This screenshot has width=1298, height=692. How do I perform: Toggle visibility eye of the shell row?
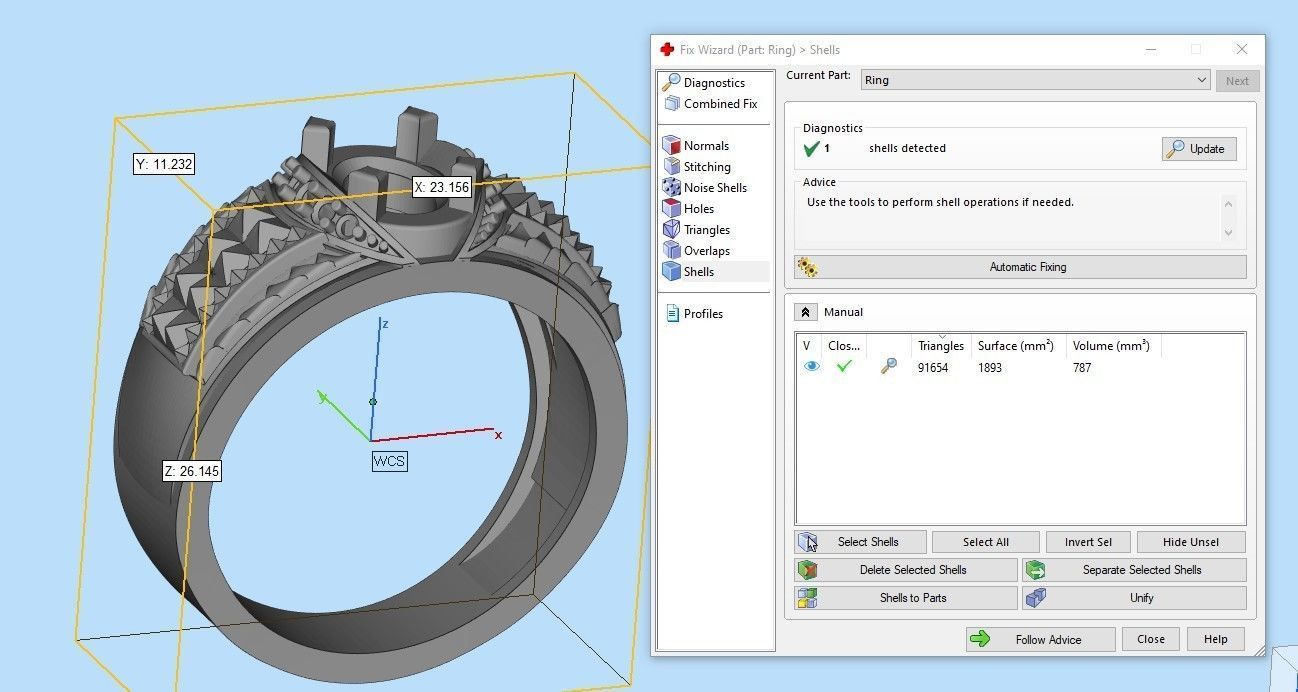811,367
